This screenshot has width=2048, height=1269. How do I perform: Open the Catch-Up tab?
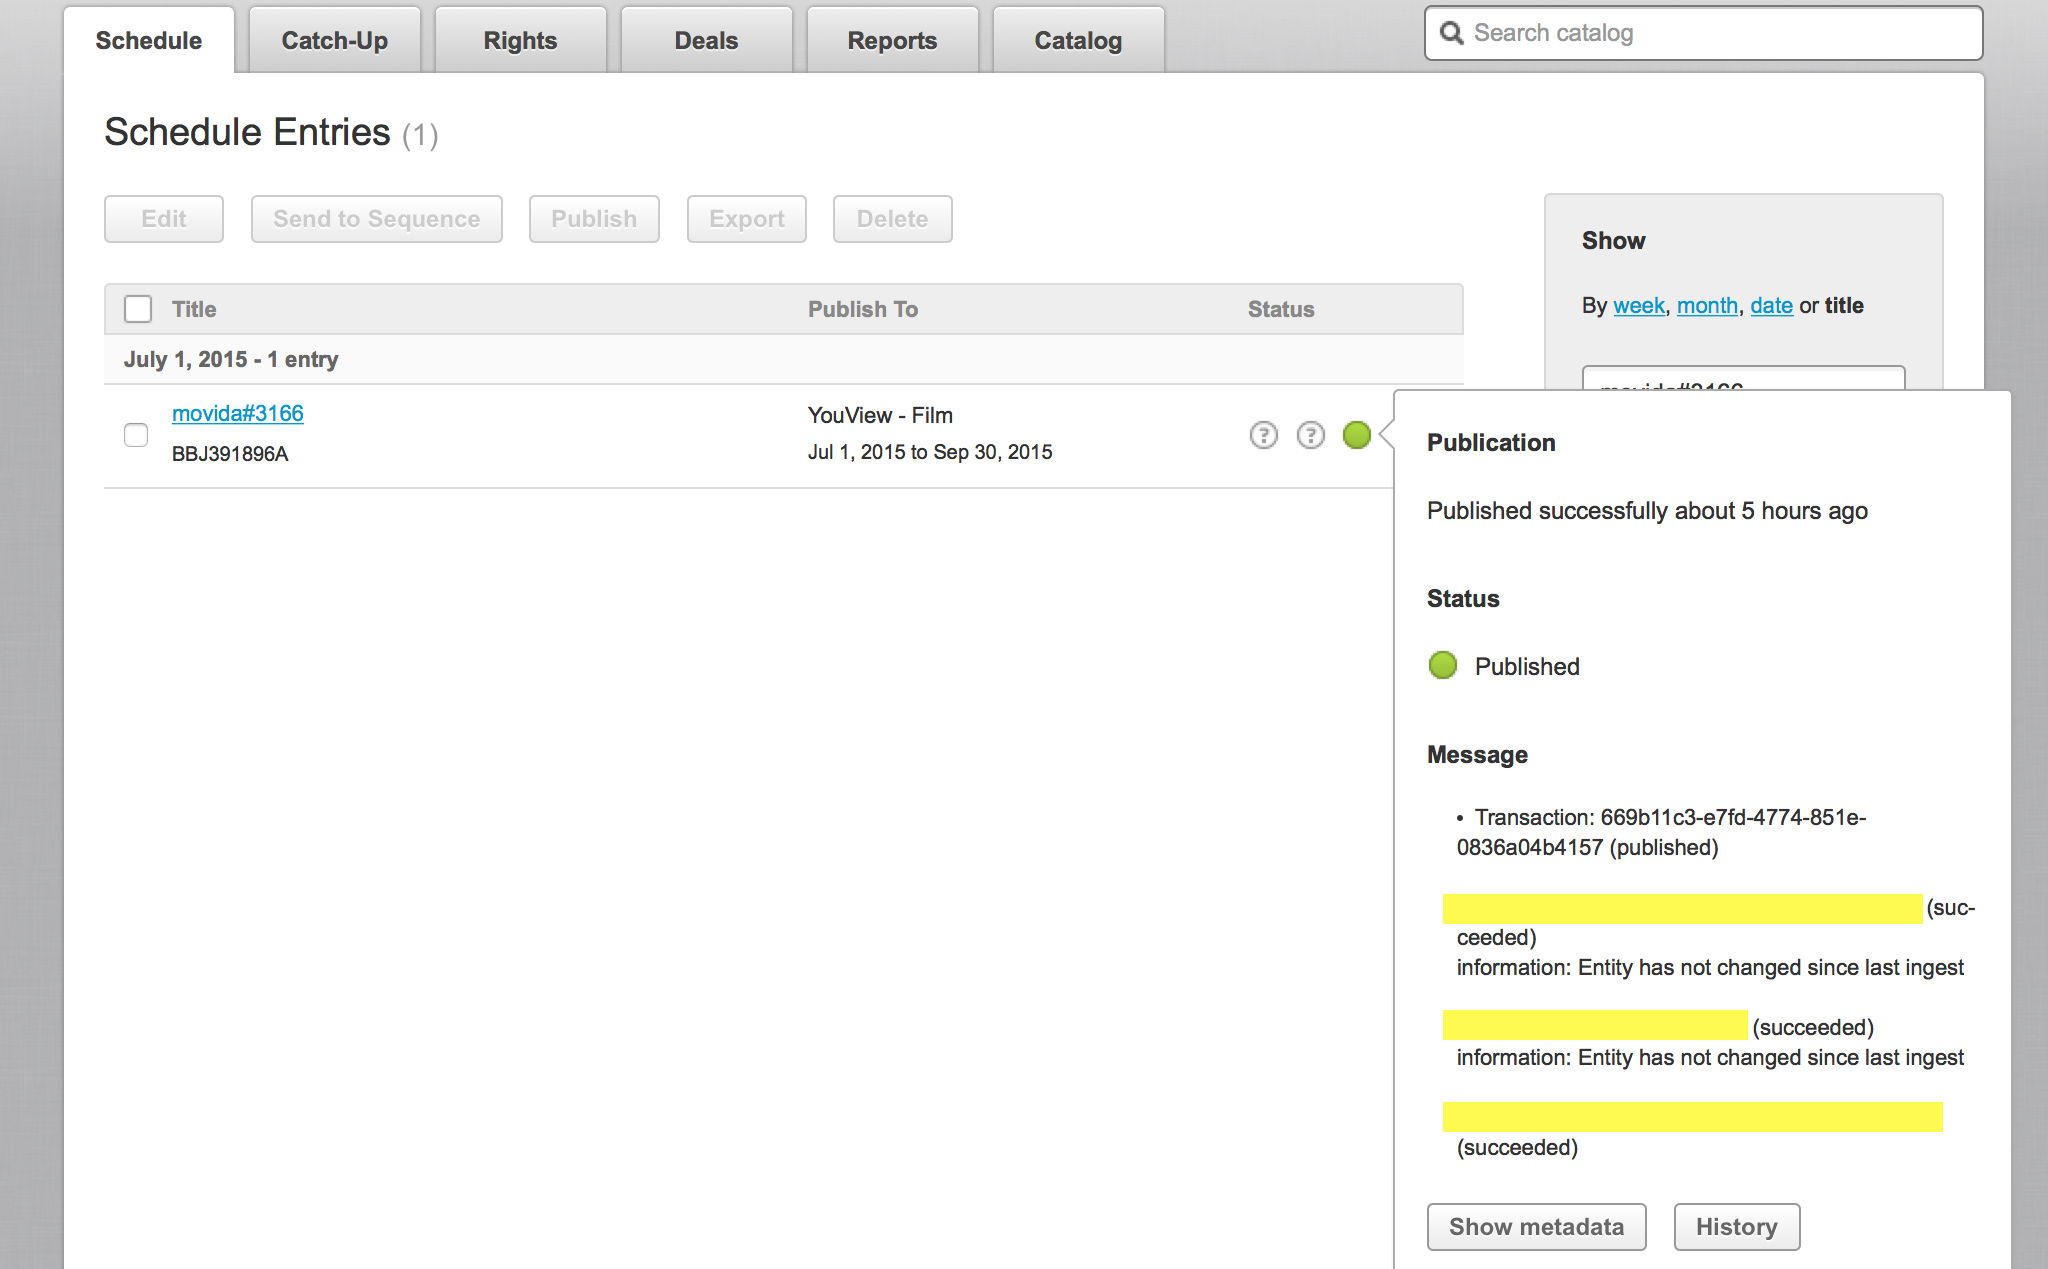point(334,41)
